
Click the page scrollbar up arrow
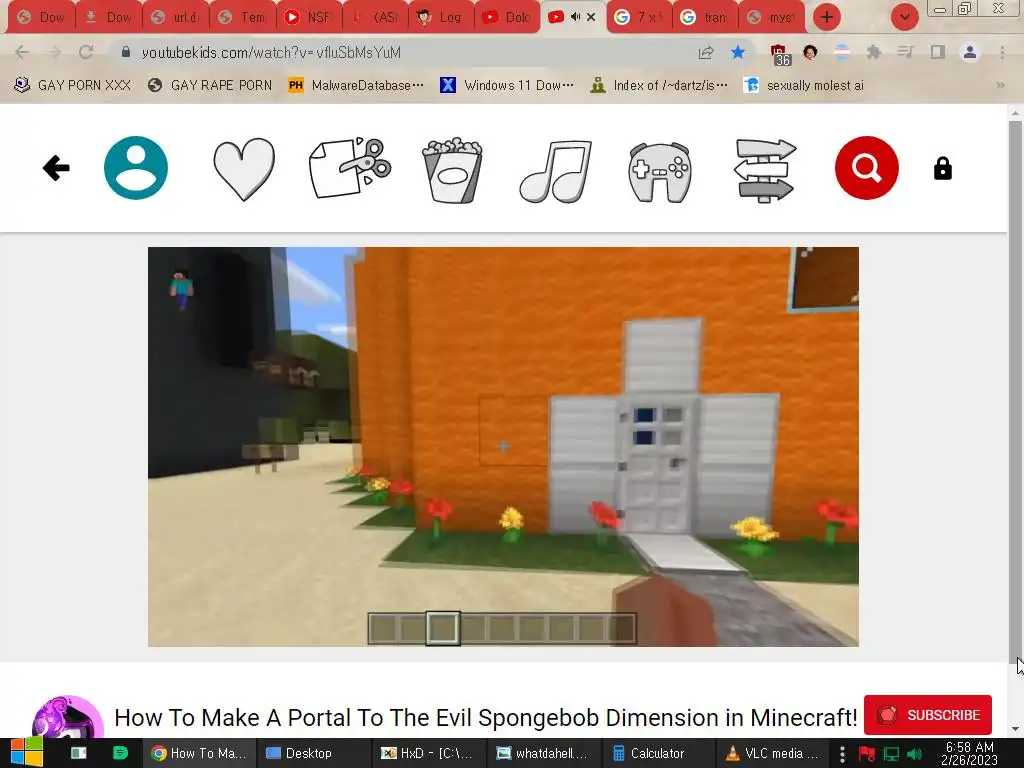point(1015,112)
